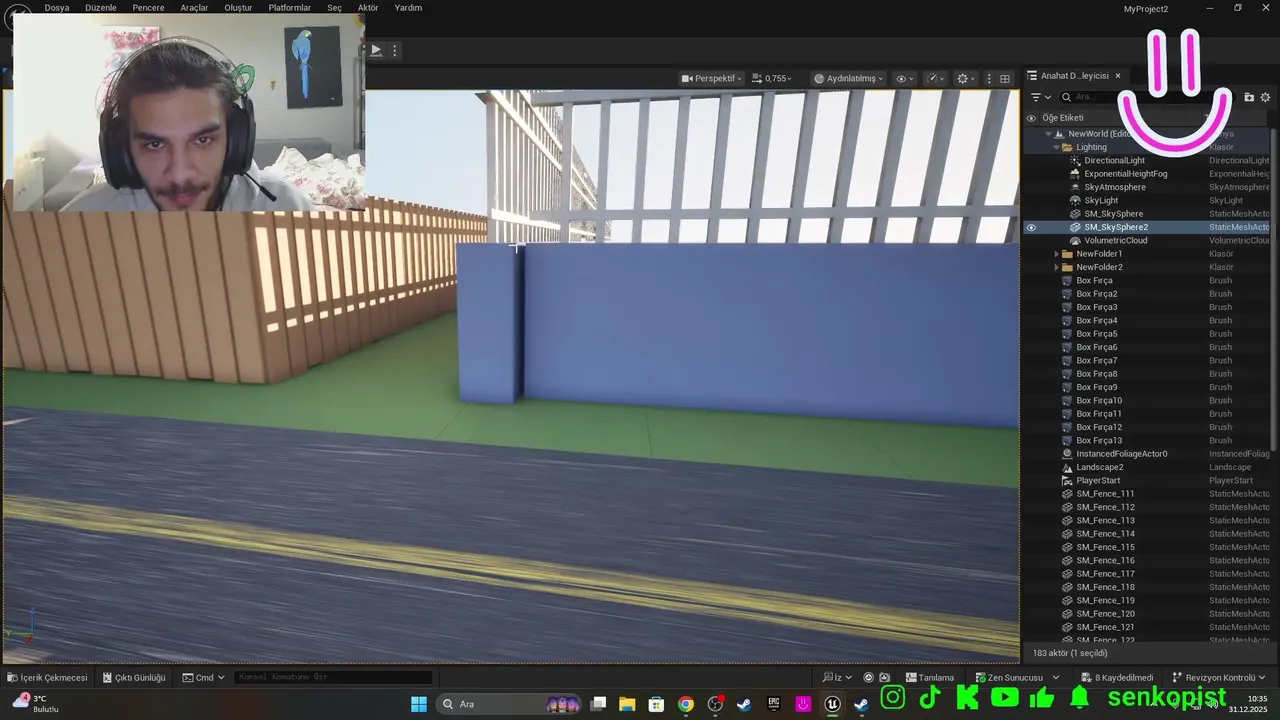The image size is (1280, 720).
Task: Click the 8 Kaydedilmedi unsaved indicator
Action: (1116, 677)
